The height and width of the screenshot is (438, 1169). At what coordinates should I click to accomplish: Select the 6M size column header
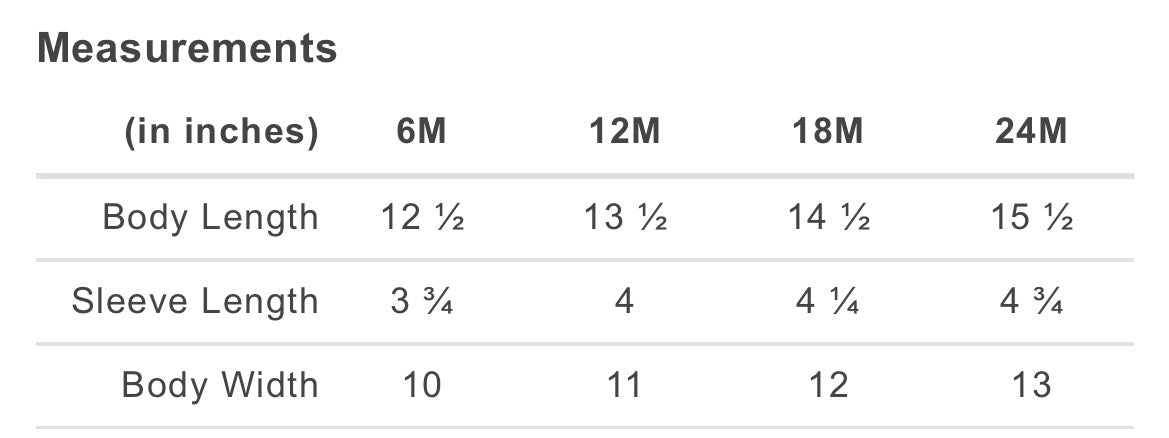click(x=421, y=132)
